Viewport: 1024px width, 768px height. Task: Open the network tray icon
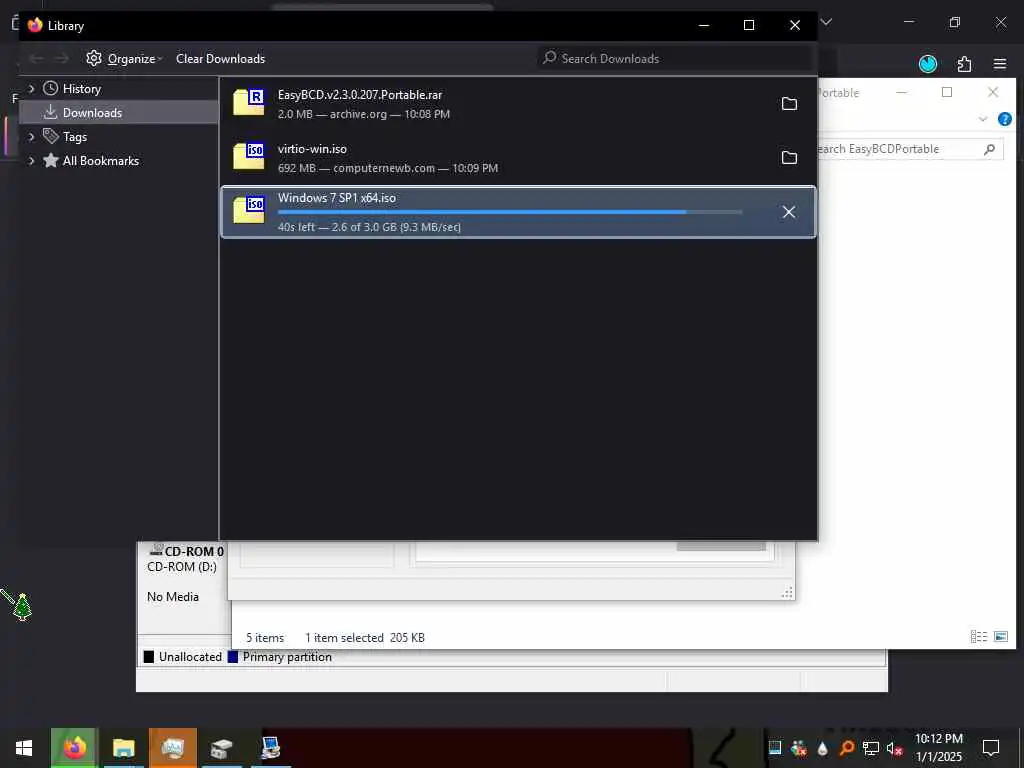coord(871,748)
